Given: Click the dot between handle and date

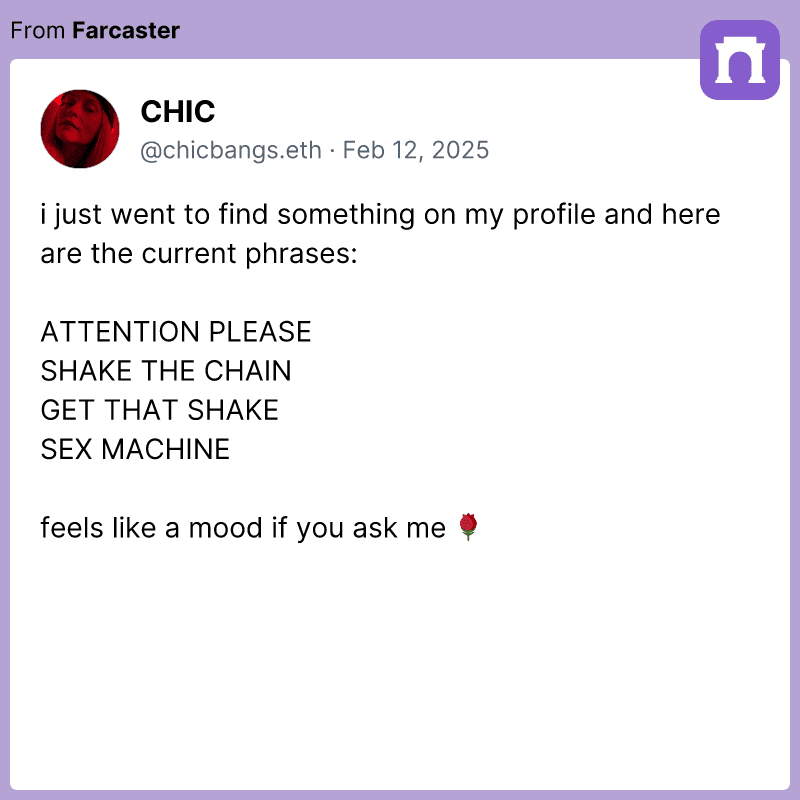Looking at the screenshot, I should pyautogui.click(x=332, y=151).
